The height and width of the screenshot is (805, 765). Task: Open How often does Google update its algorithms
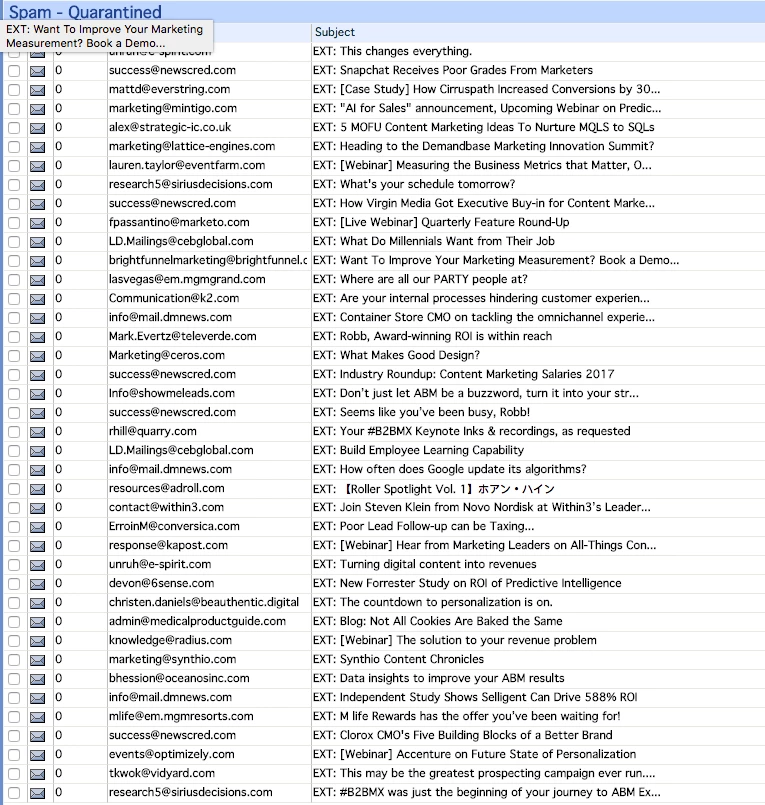(449, 469)
